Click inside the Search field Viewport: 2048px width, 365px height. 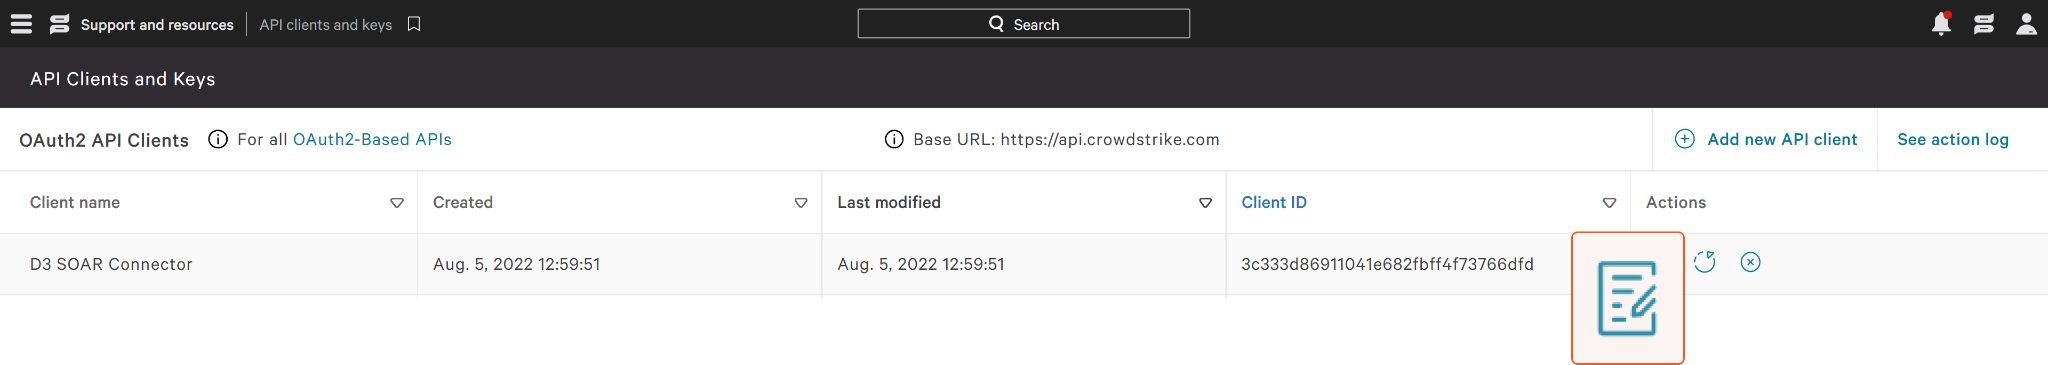coord(1024,24)
